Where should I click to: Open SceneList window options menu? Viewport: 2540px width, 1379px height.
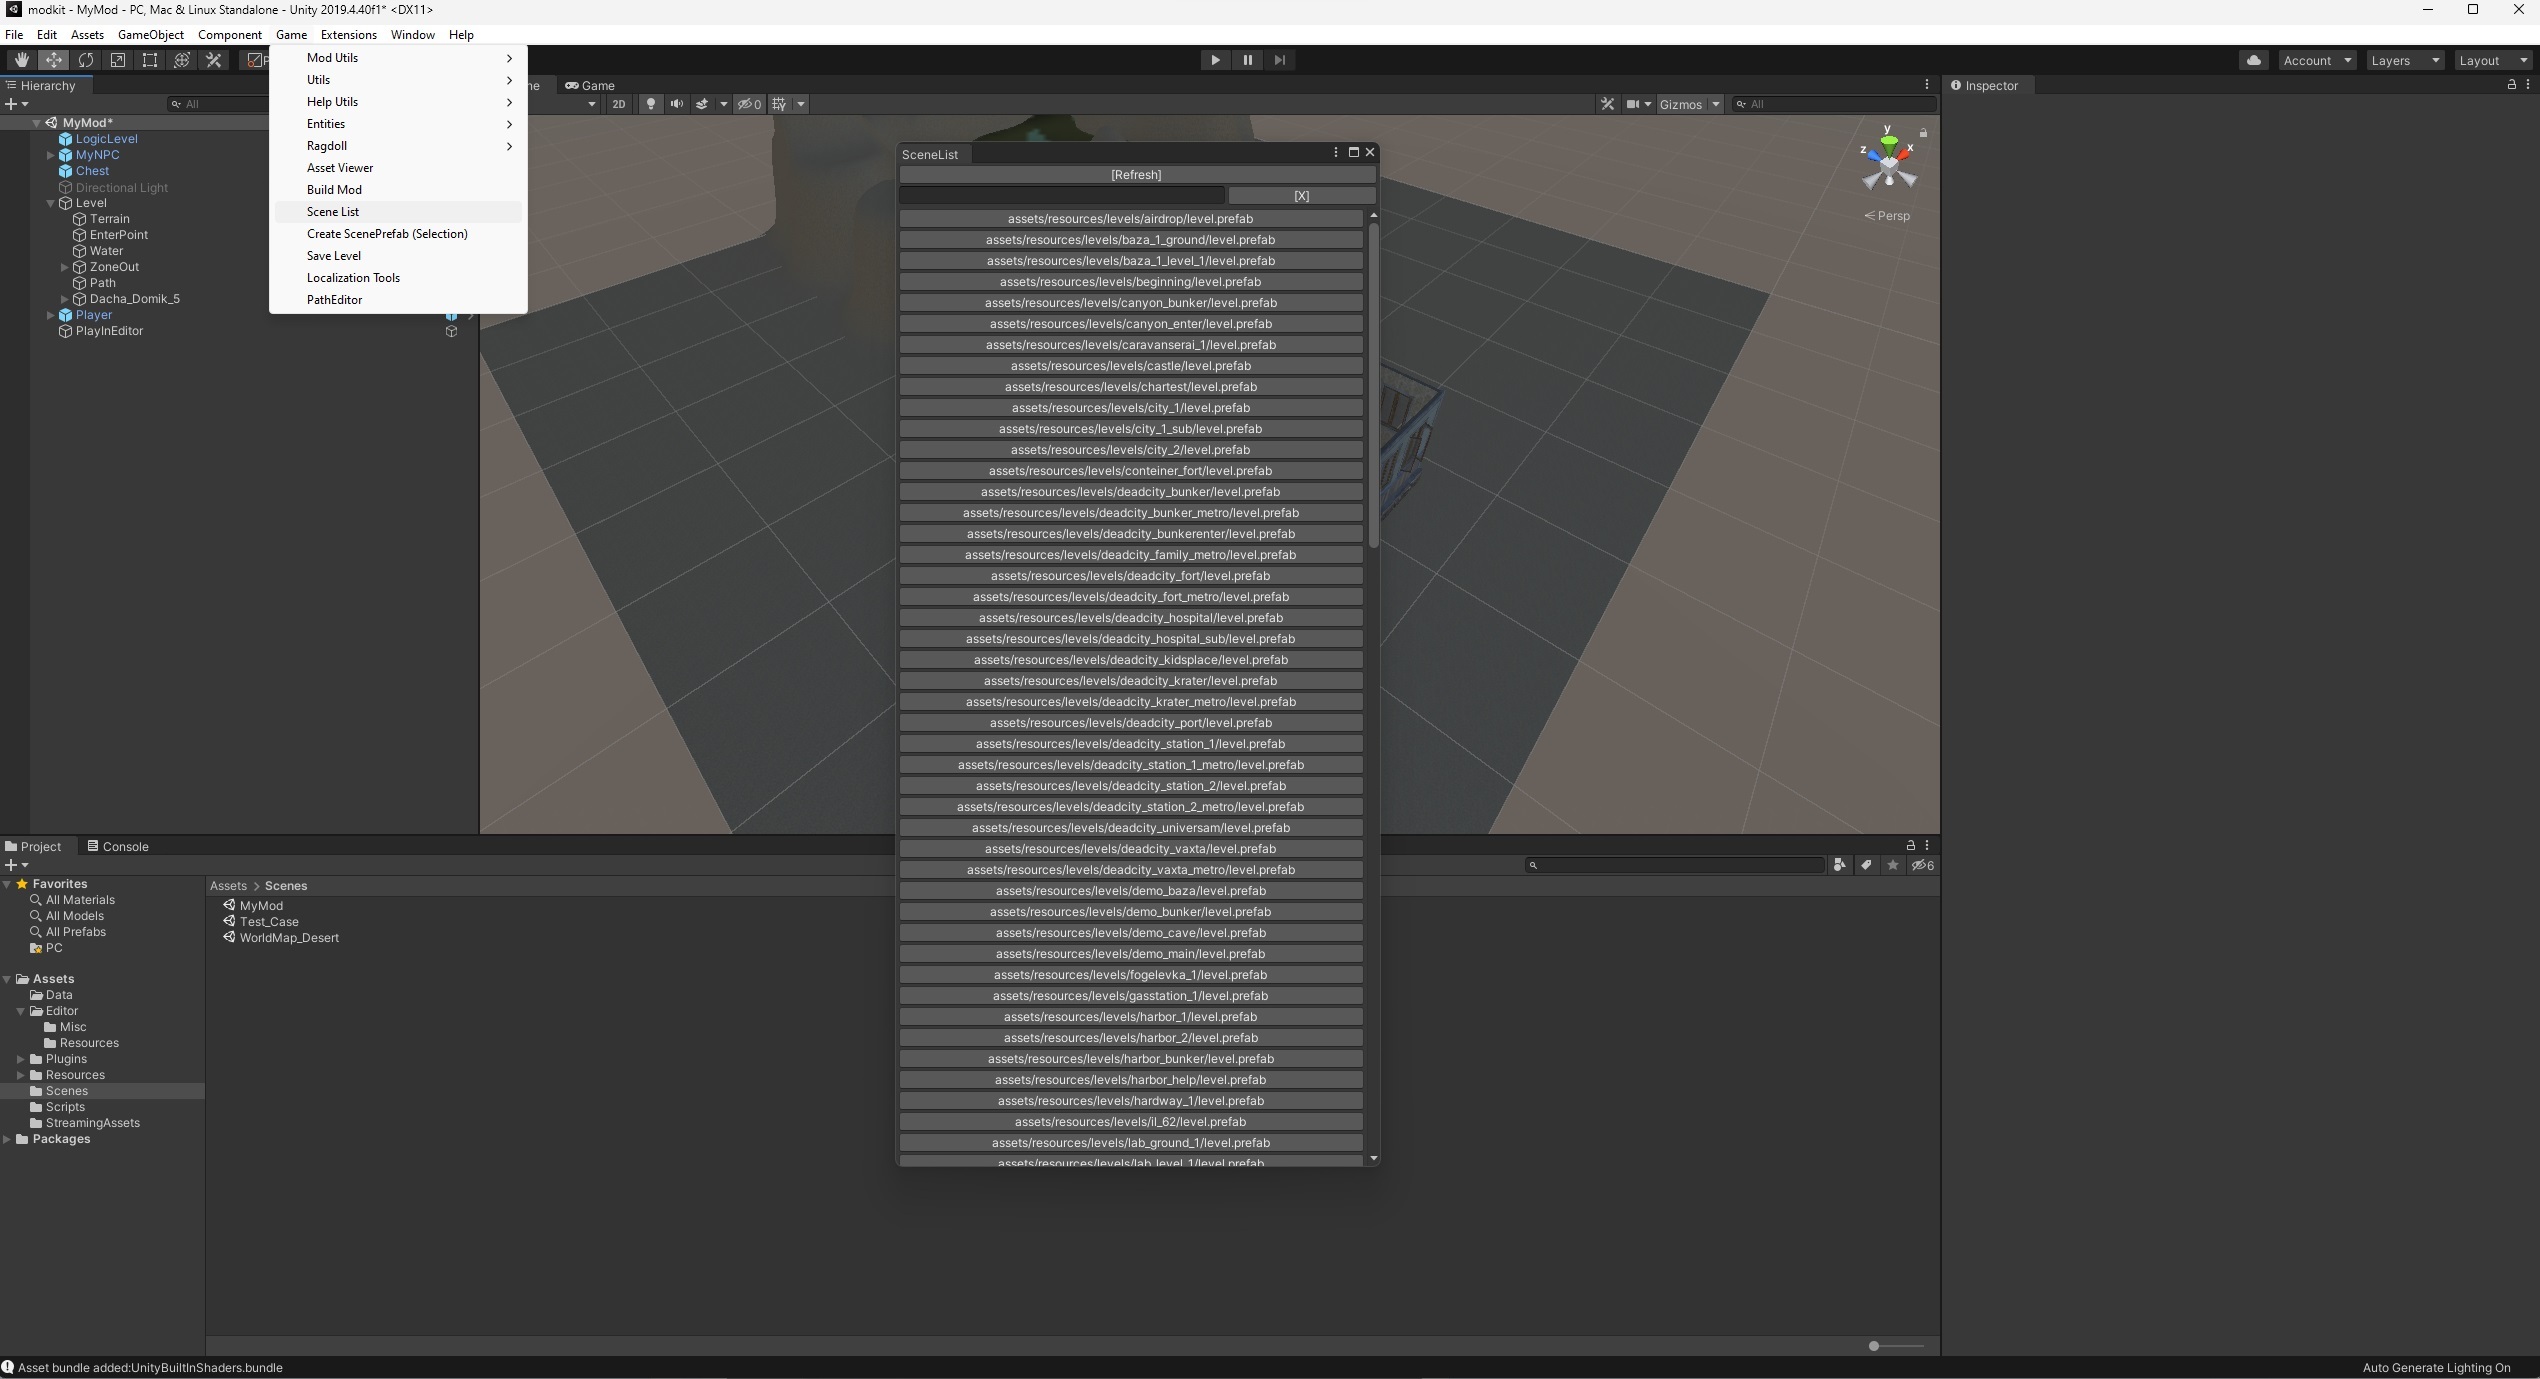1335,152
